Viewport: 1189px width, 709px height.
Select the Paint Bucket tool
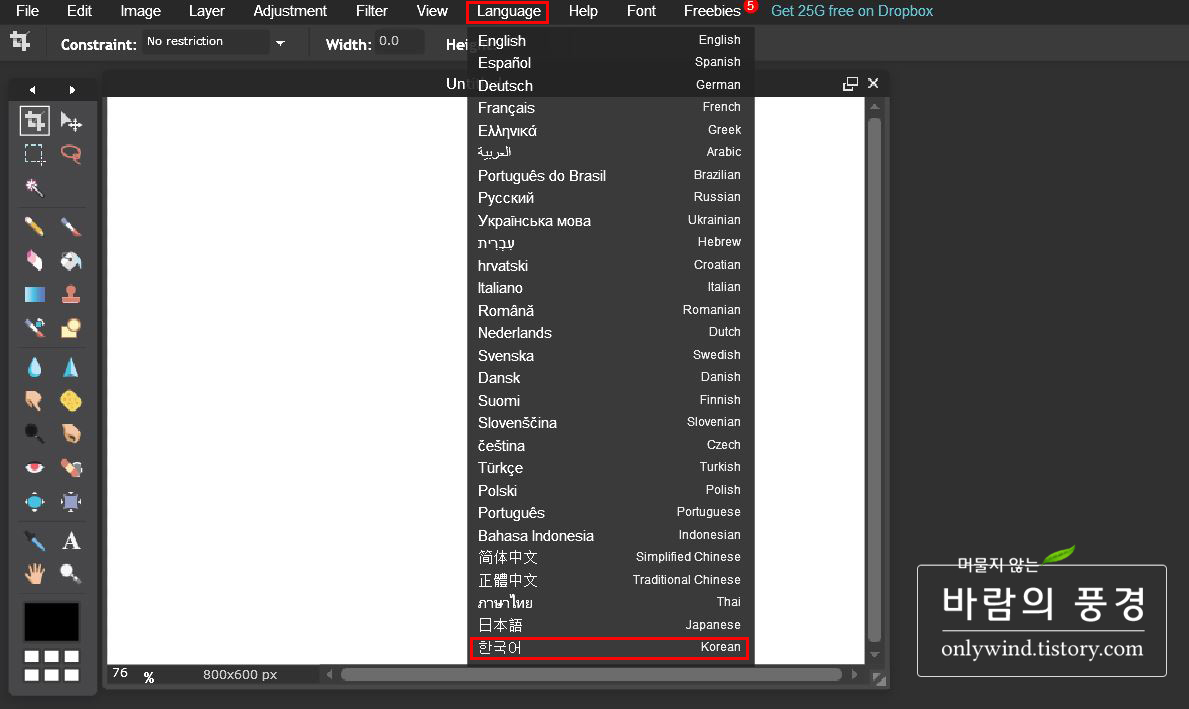[71, 260]
